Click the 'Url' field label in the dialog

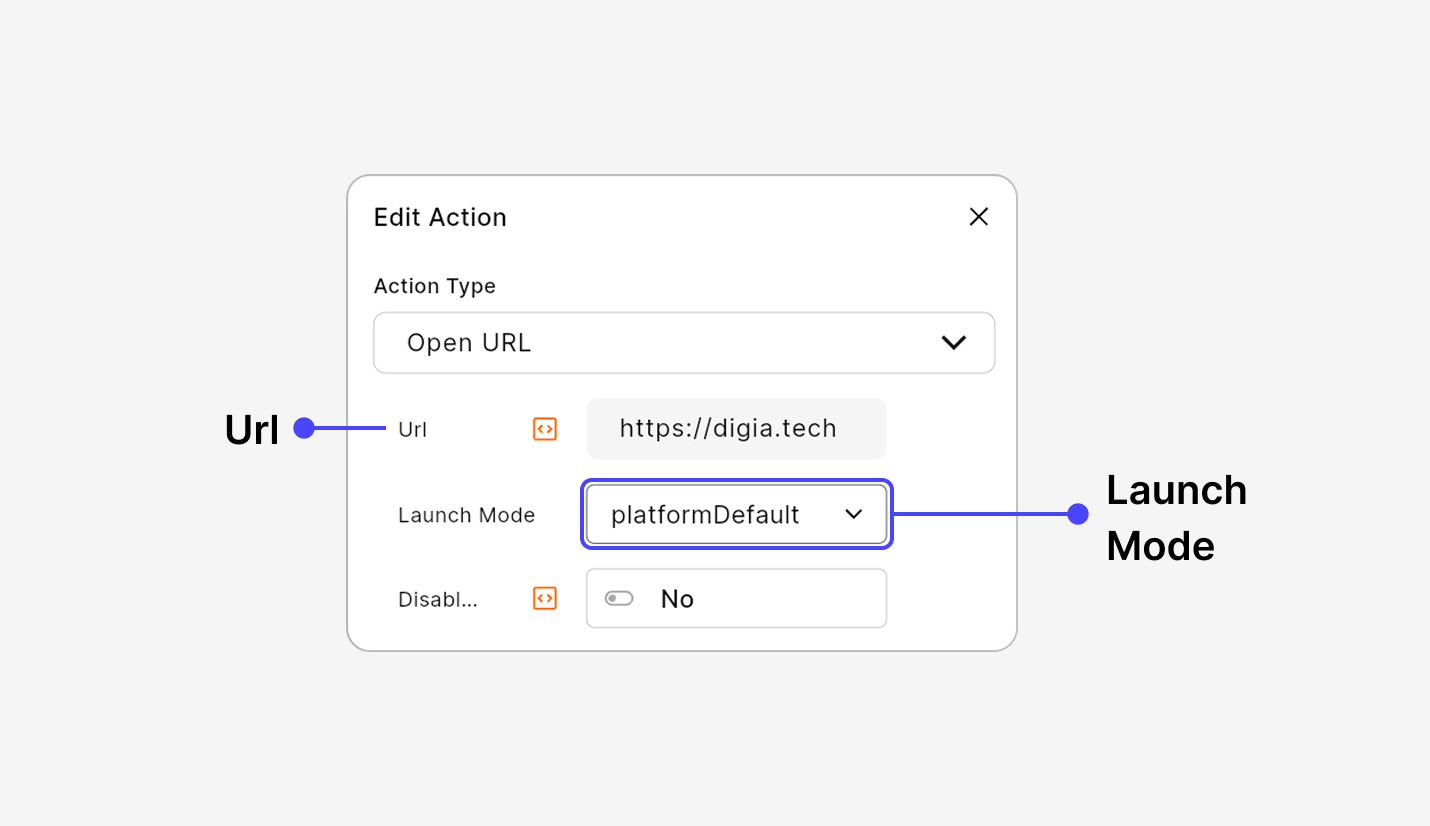412,430
